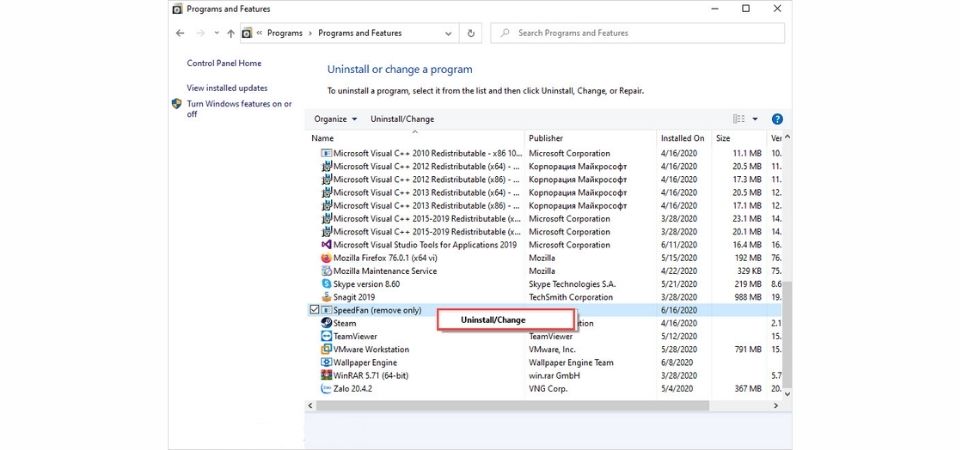Open the Control Panel Home link

tap(224, 63)
